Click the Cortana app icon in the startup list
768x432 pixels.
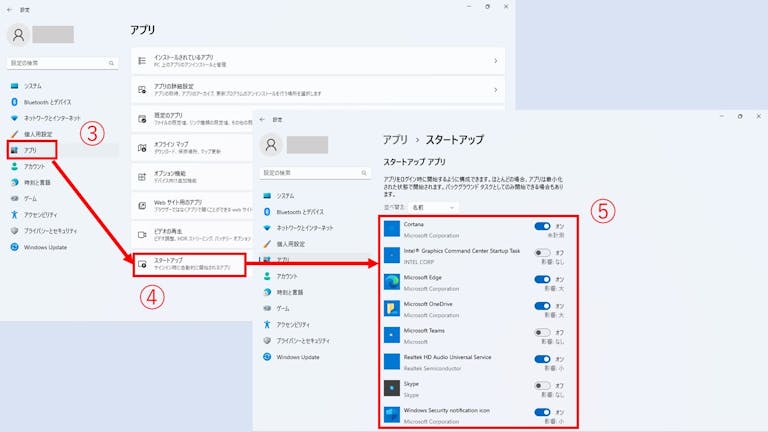(392, 229)
